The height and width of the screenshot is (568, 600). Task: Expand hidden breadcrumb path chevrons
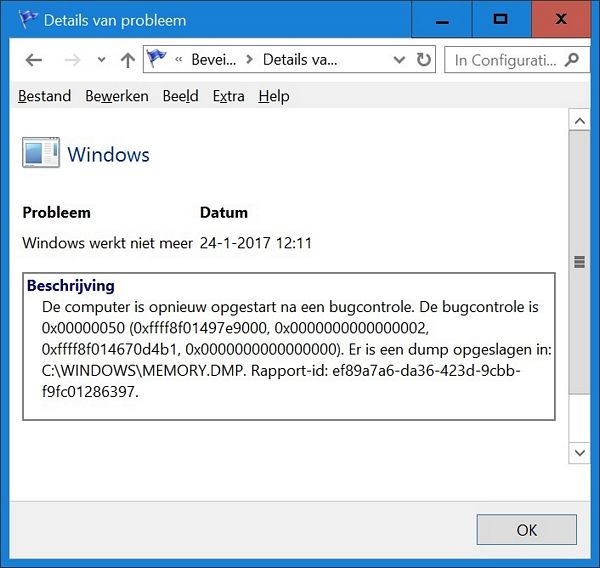pos(178,60)
